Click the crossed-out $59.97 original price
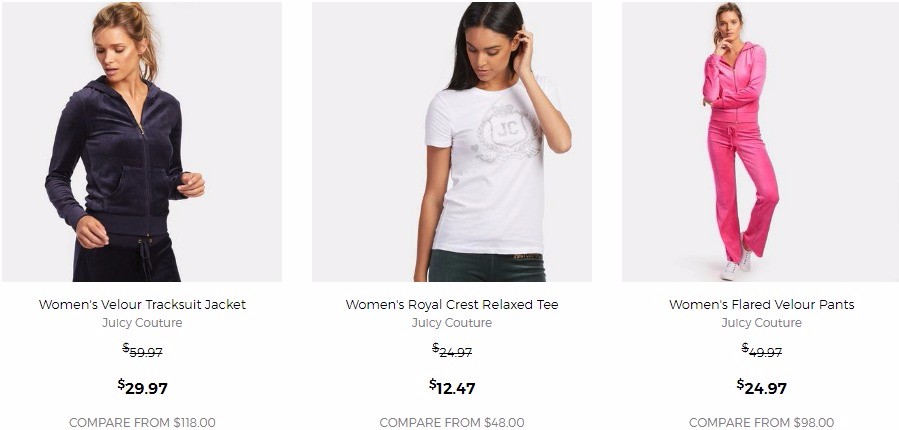This screenshot has height=430, width=899. click(142, 351)
